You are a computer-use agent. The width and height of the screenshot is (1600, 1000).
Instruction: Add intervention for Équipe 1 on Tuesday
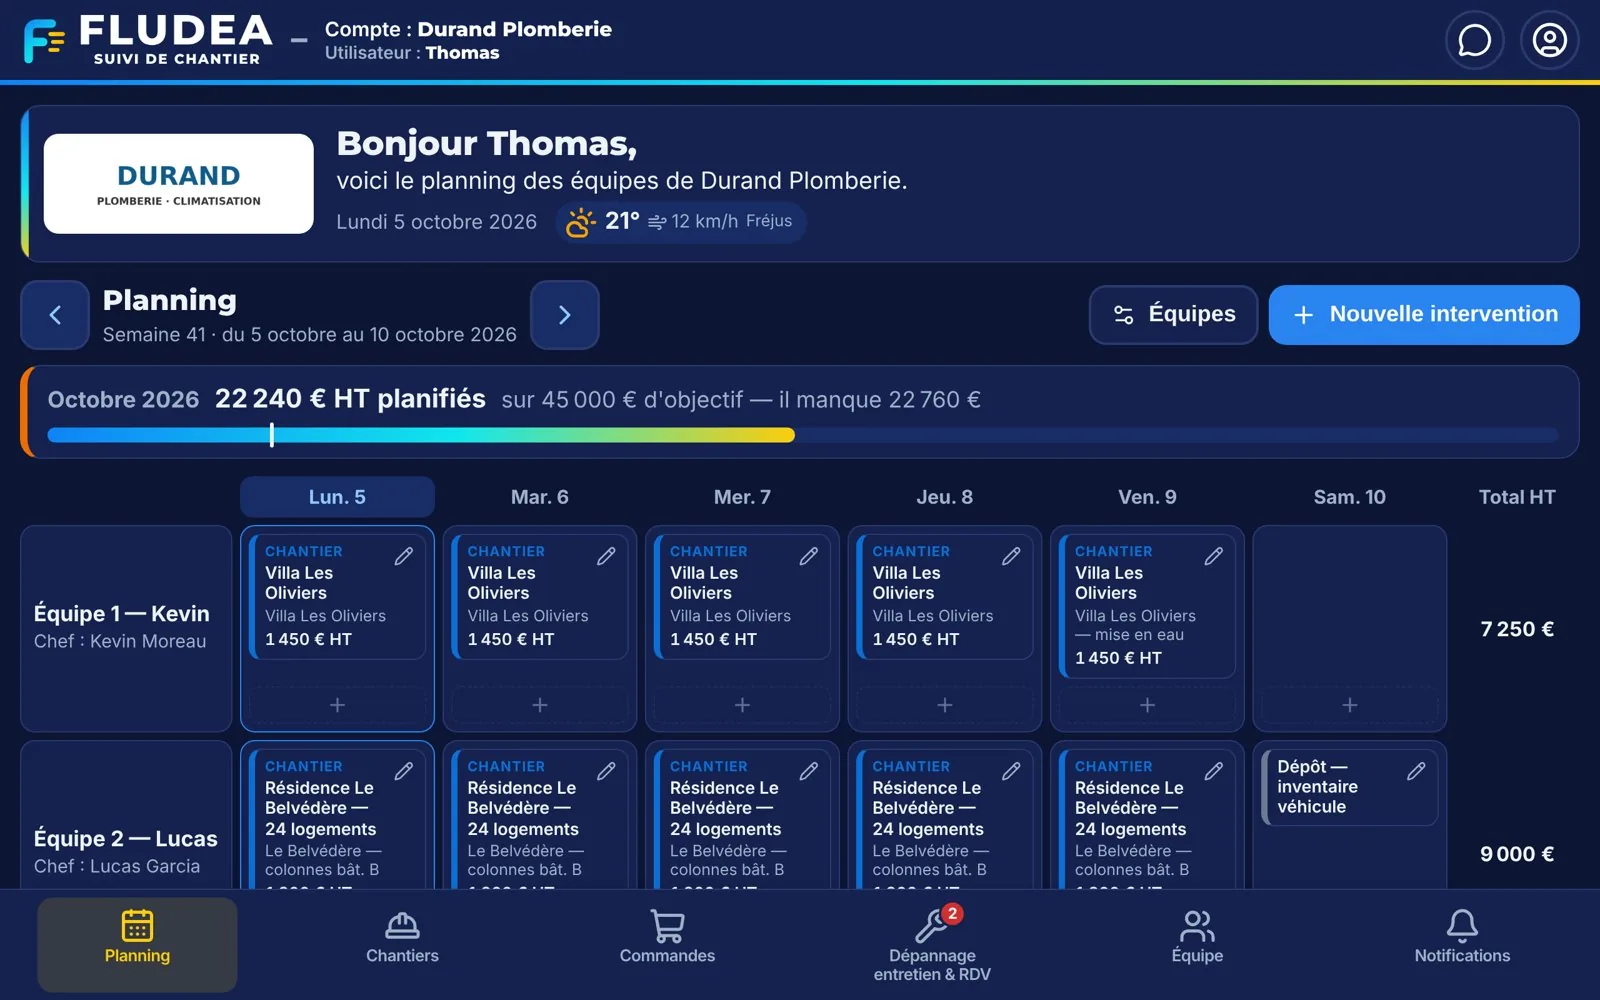(x=540, y=705)
